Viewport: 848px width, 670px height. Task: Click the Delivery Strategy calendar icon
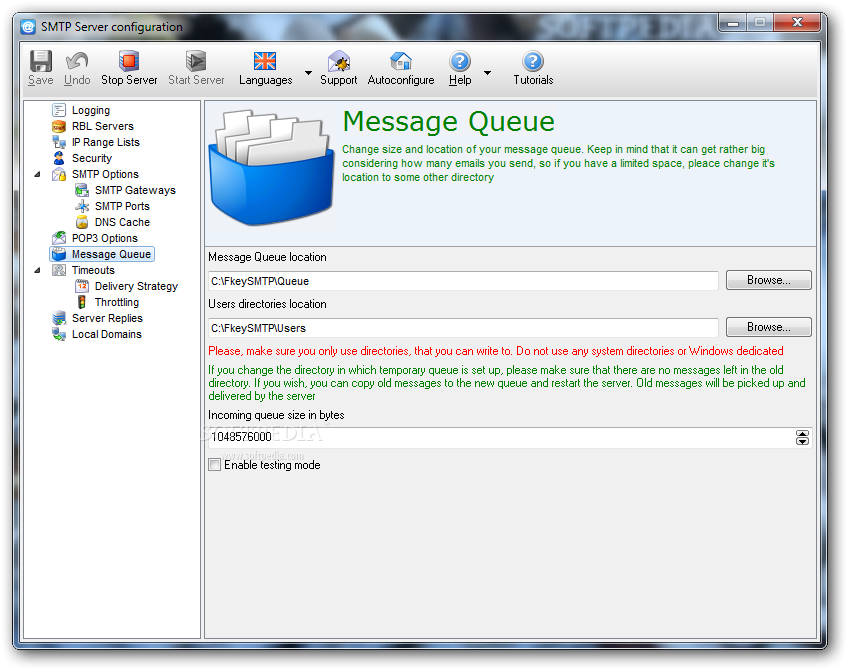[x=82, y=286]
